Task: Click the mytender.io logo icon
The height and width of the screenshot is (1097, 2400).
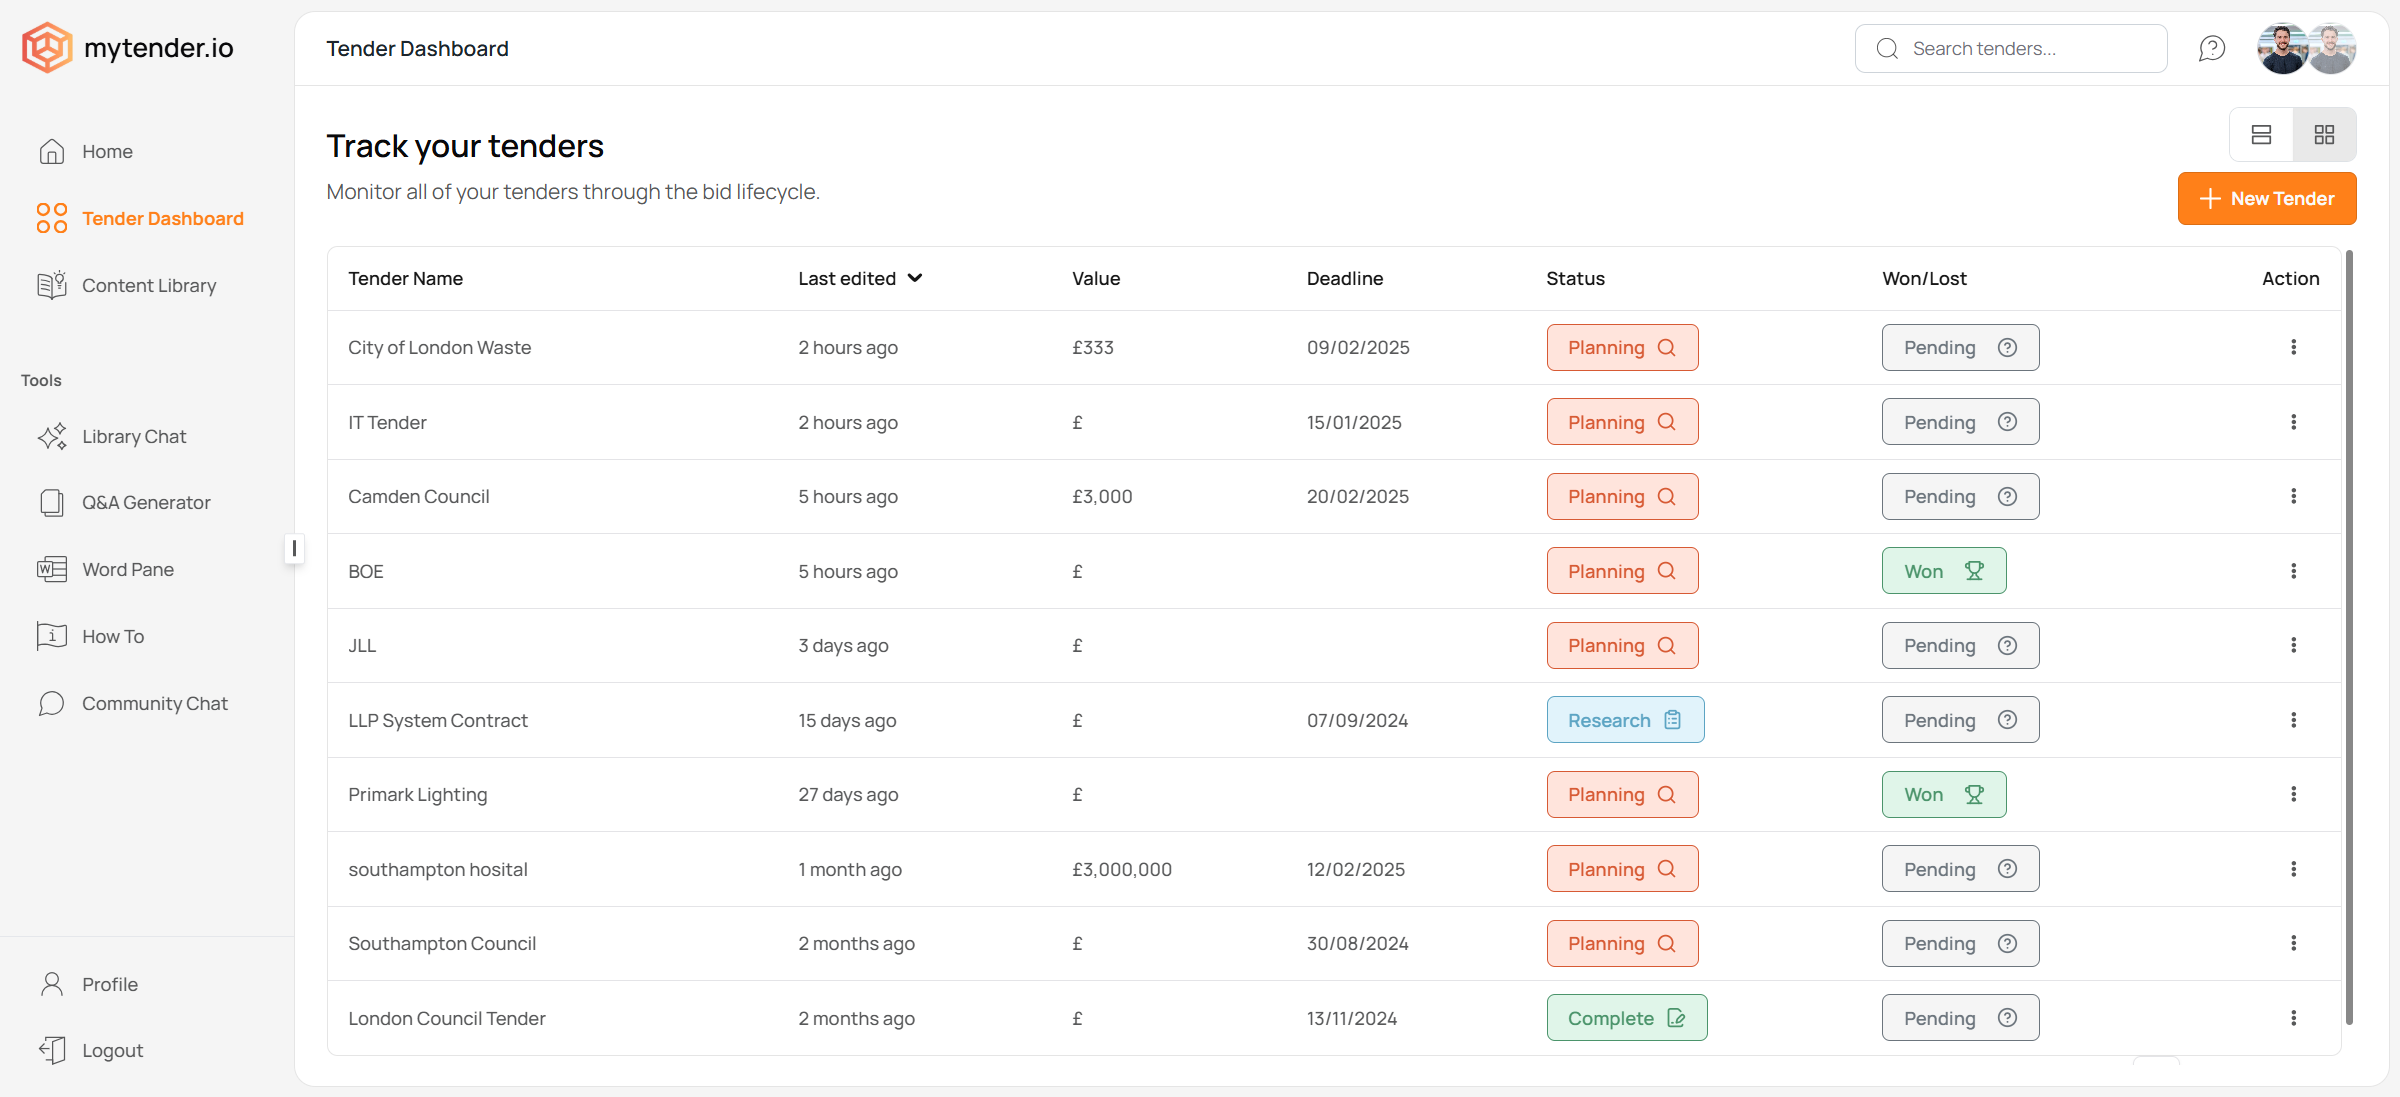Action: pos(47,48)
